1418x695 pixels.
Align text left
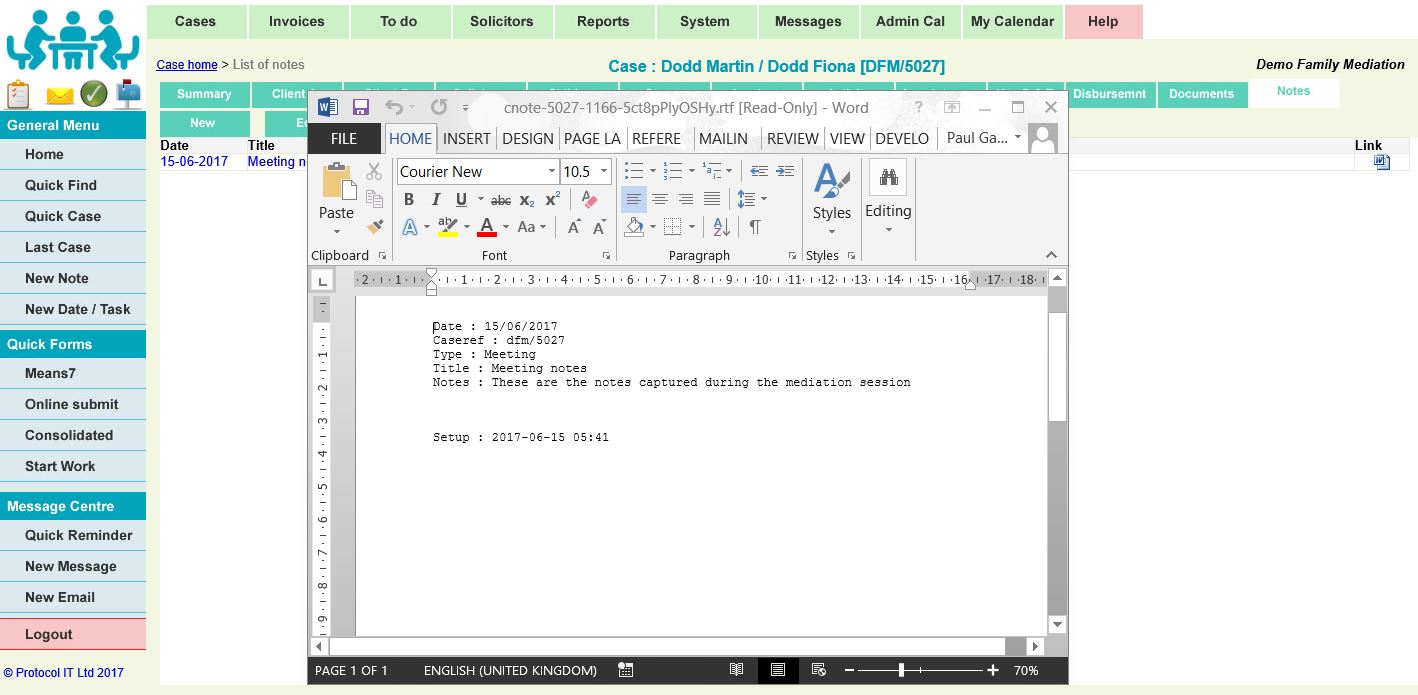(633, 199)
